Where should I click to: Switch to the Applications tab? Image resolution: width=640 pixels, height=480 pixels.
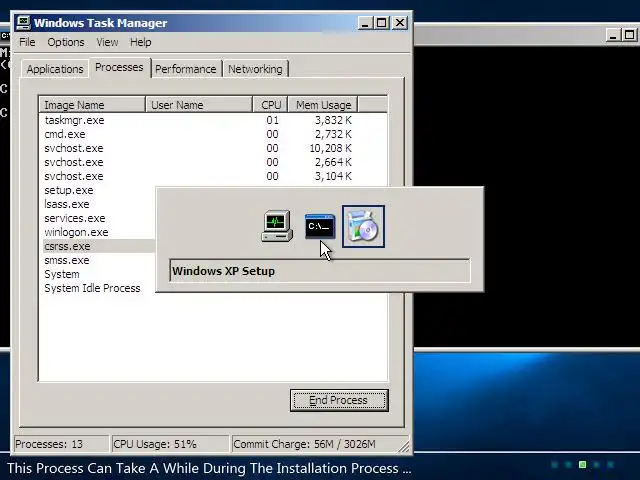coord(55,69)
